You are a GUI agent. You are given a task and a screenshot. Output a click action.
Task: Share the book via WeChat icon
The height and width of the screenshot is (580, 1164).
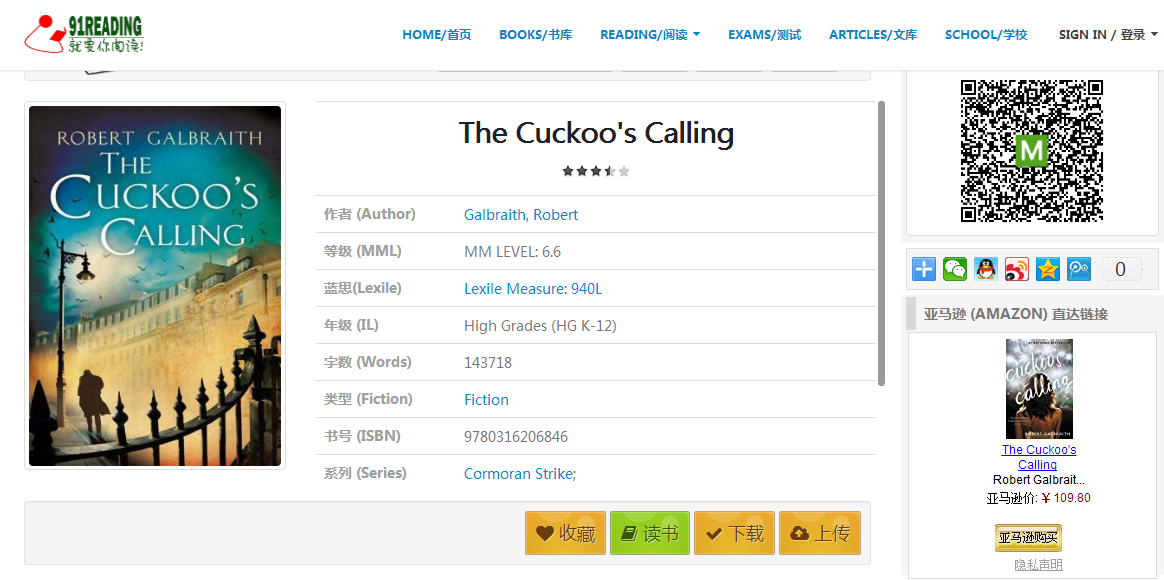(x=955, y=269)
